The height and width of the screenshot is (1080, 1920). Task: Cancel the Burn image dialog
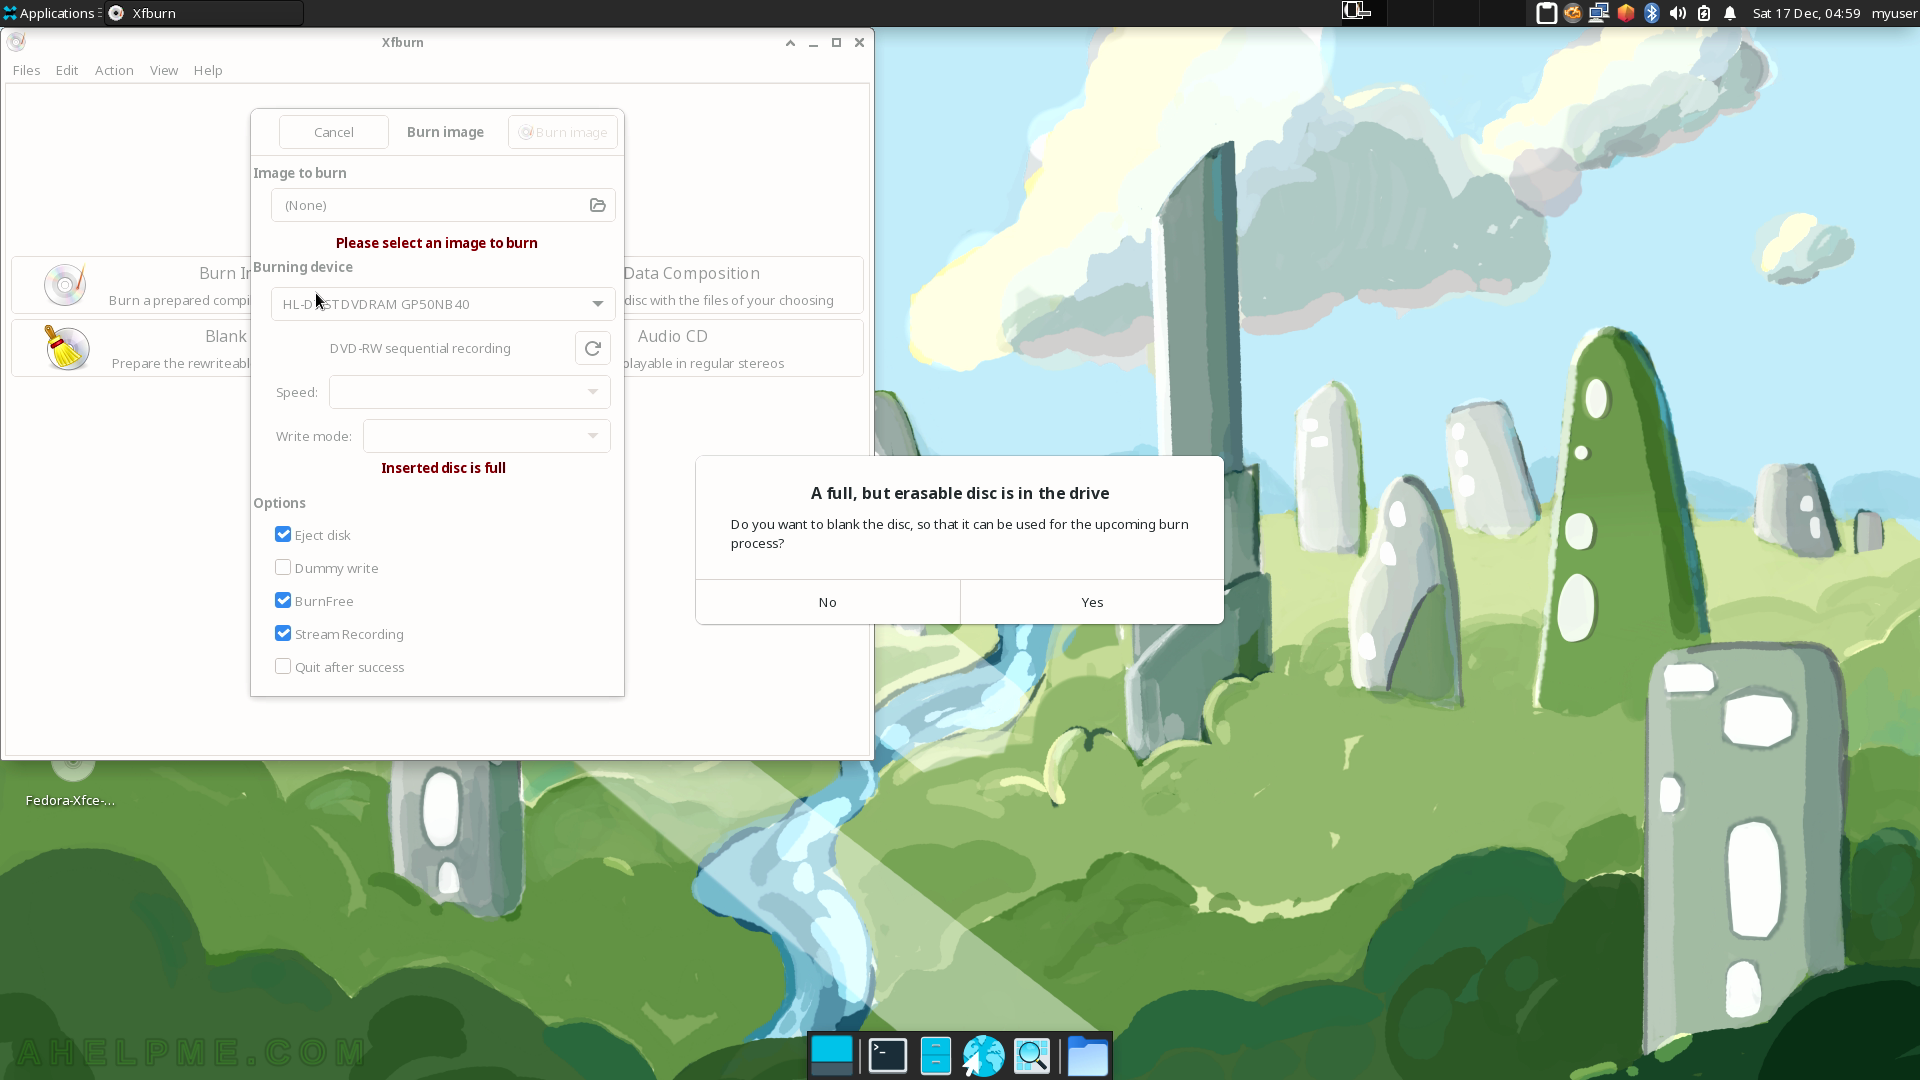[334, 132]
